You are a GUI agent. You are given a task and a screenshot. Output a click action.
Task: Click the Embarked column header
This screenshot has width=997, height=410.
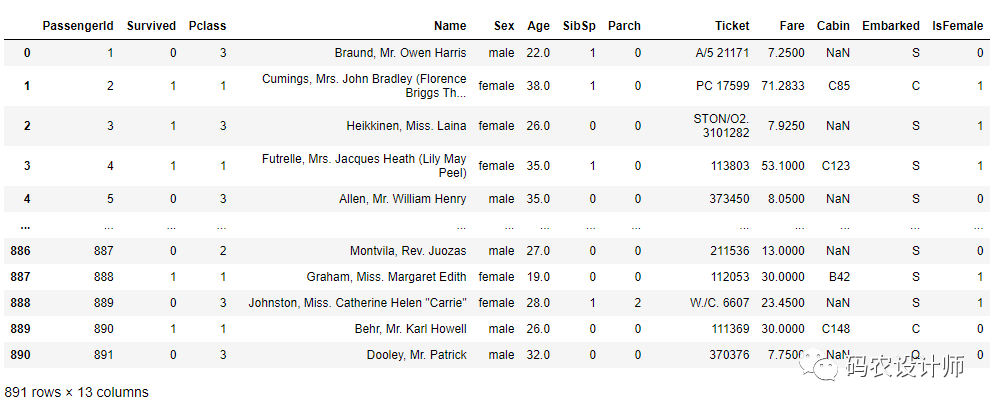point(890,26)
